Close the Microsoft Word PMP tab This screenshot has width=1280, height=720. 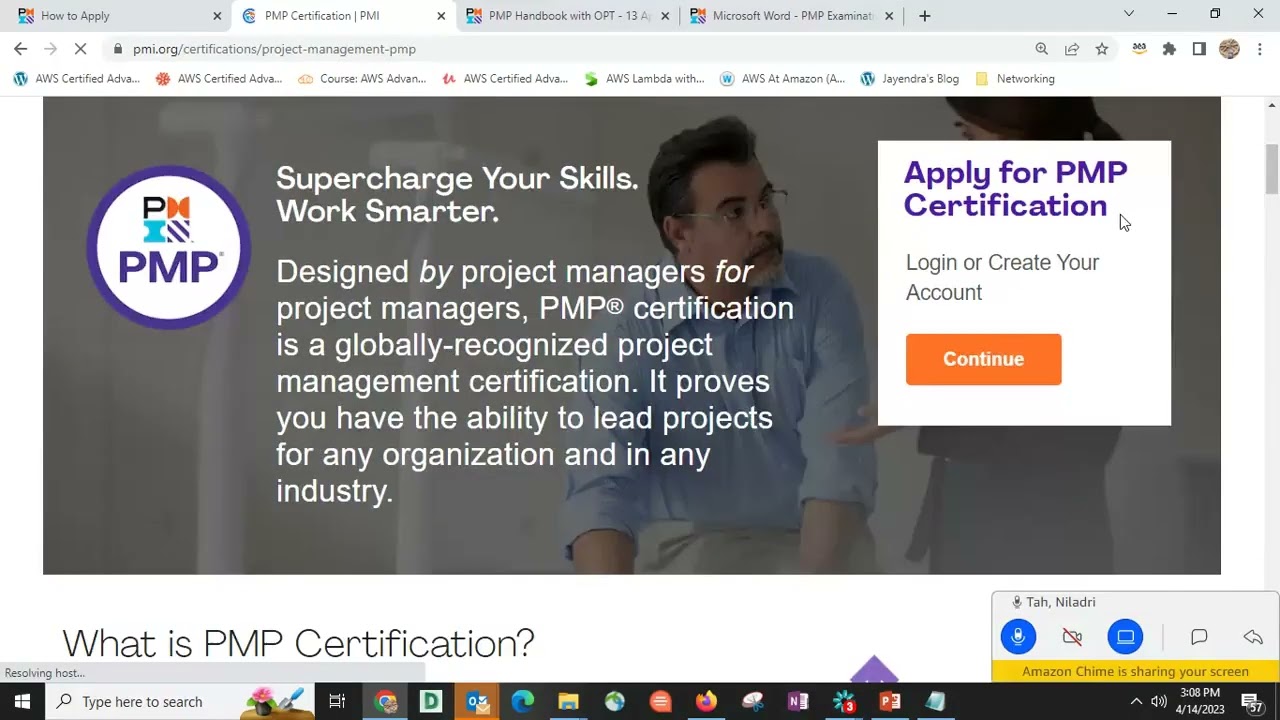[x=889, y=16]
